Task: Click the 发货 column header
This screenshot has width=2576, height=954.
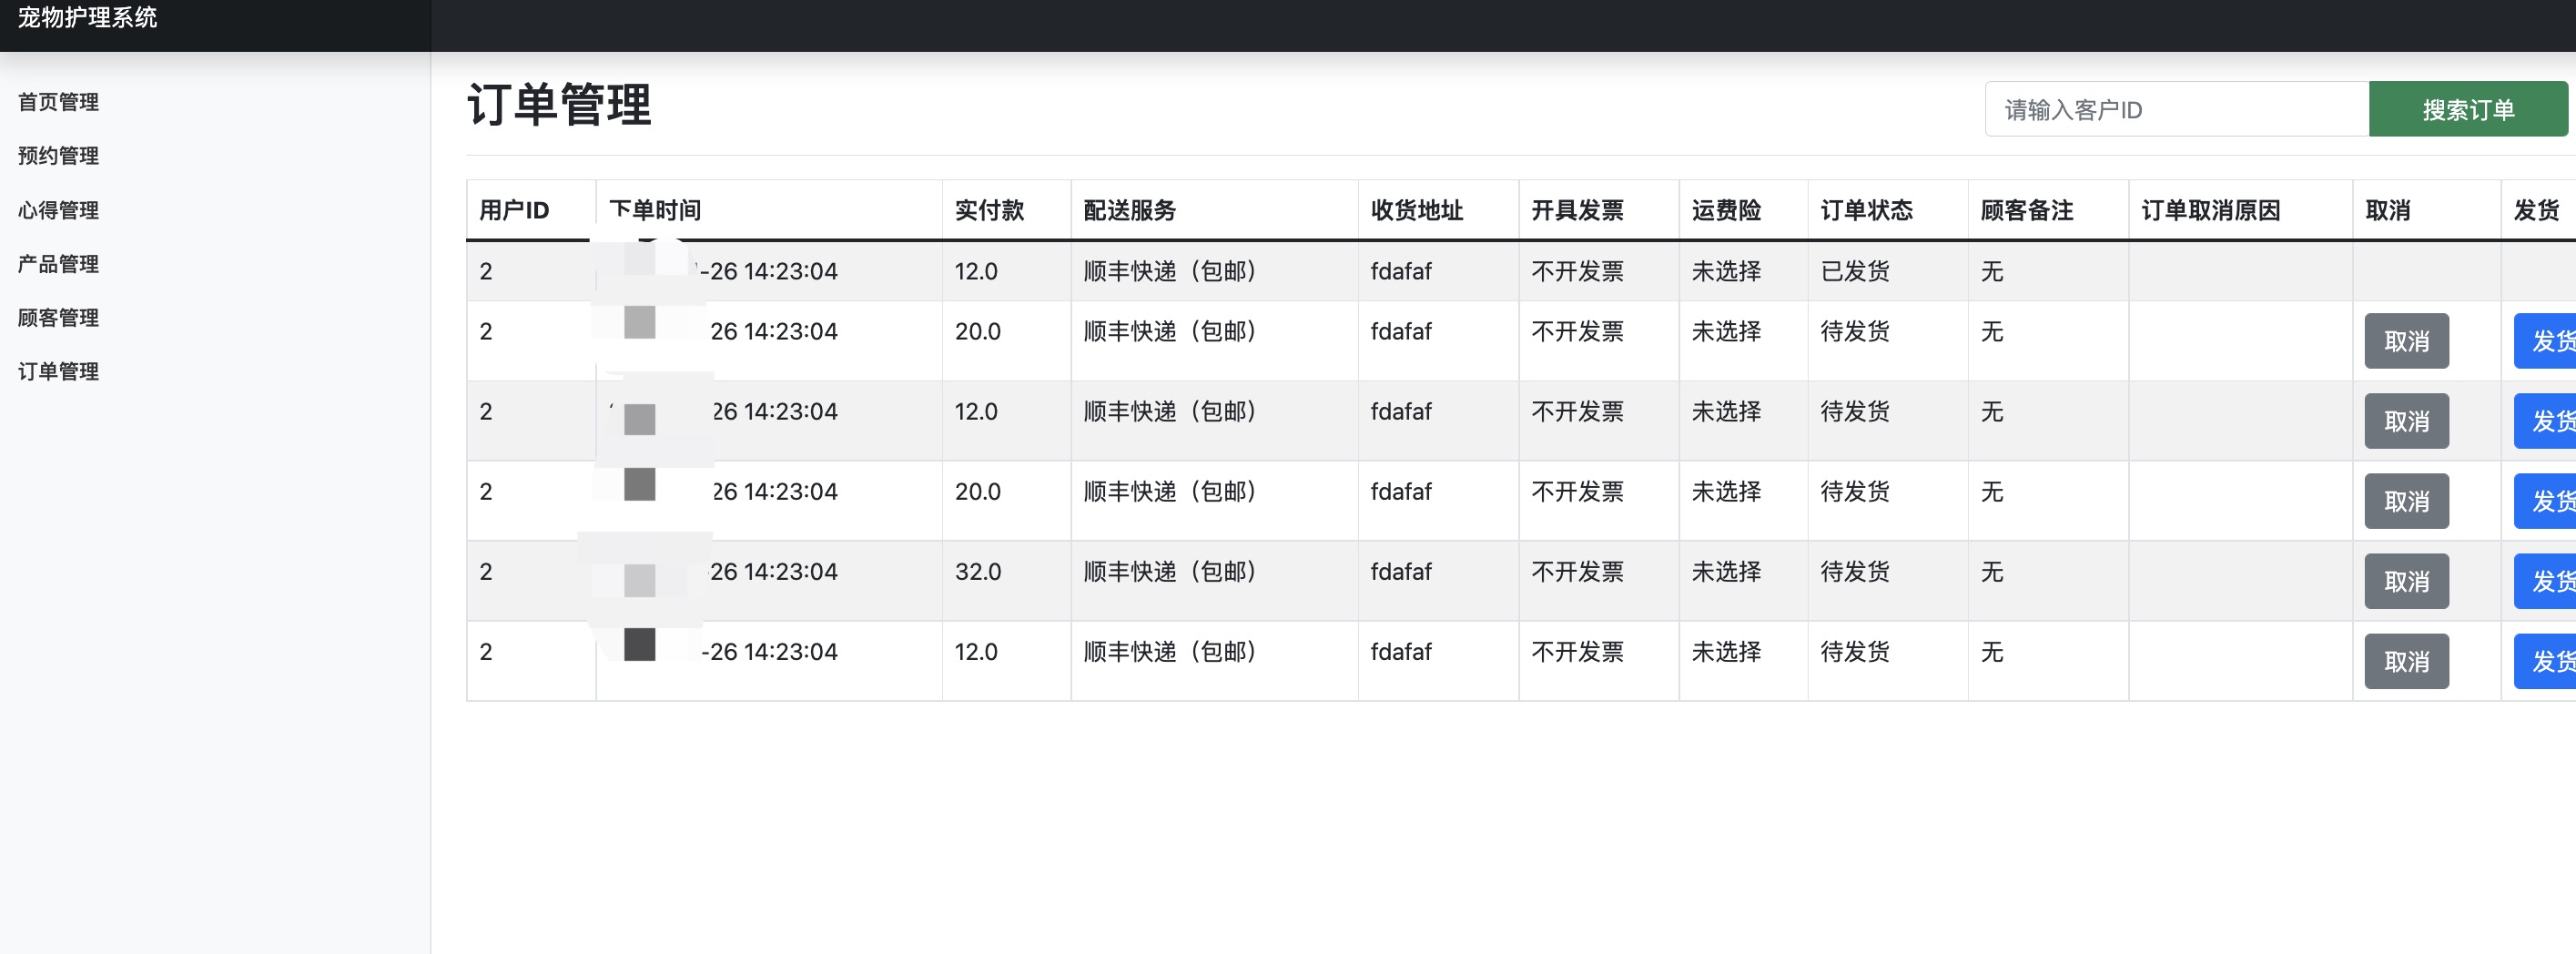Action: (2536, 210)
